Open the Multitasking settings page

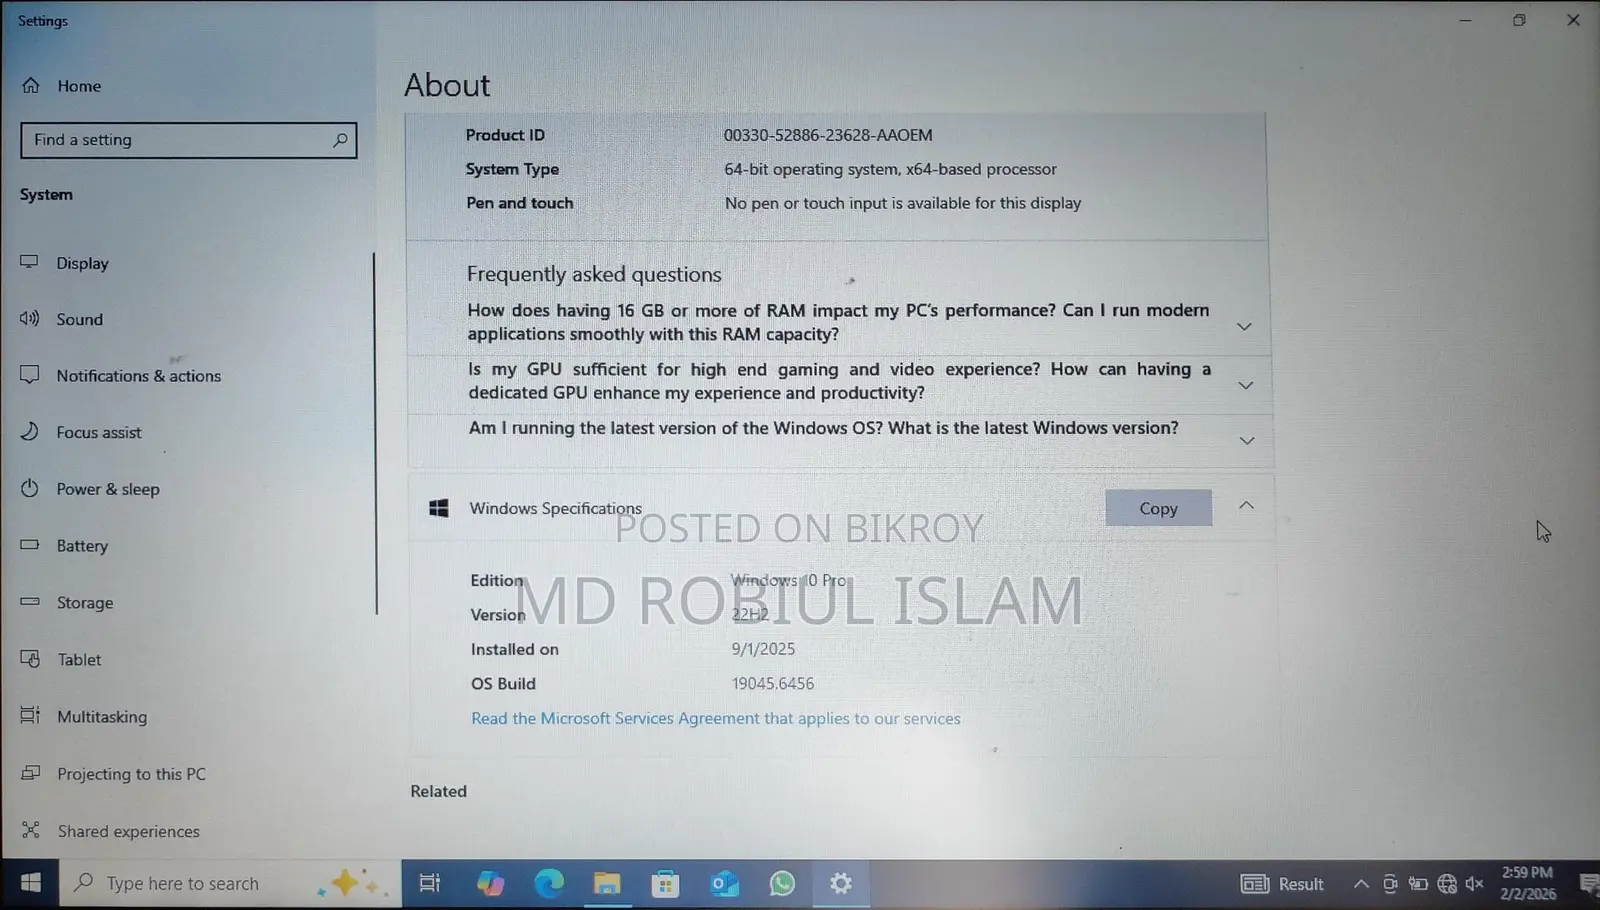[x=101, y=717]
